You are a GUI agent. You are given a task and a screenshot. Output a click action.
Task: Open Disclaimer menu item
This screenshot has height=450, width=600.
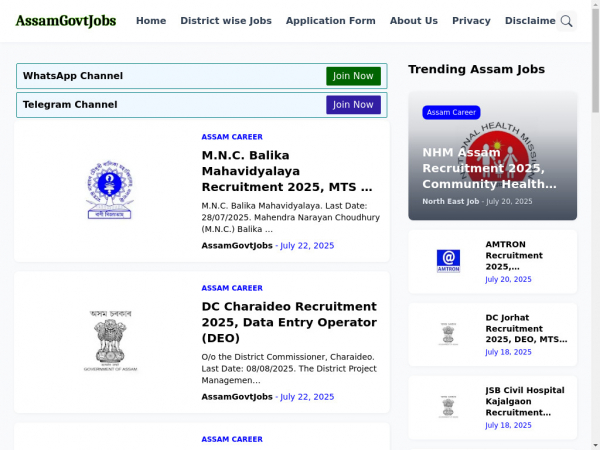point(530,21)
